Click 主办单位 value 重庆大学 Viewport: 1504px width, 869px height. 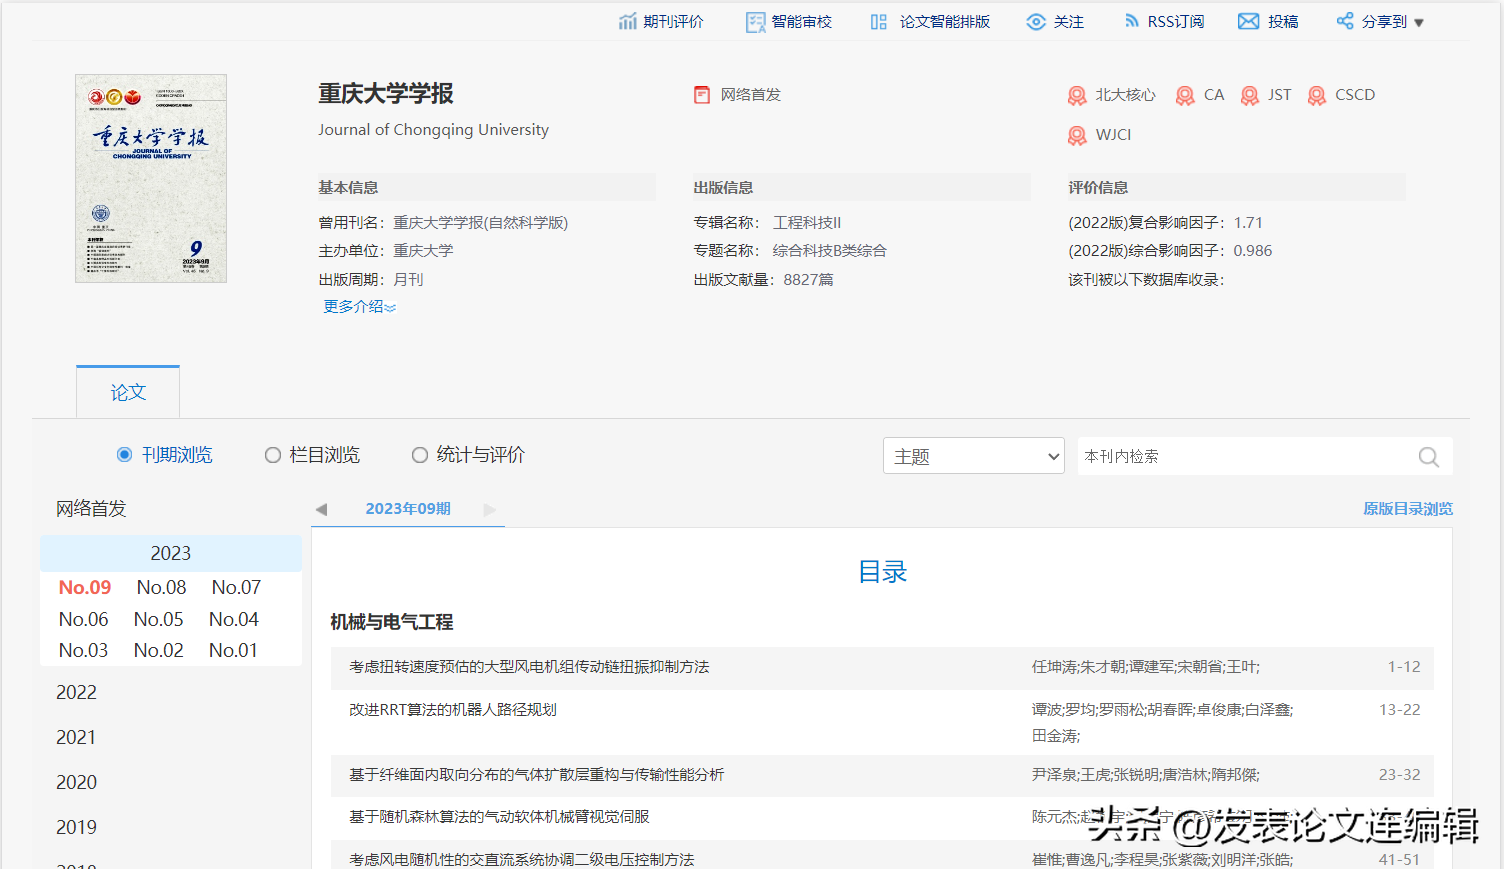(x=423, y=251)
